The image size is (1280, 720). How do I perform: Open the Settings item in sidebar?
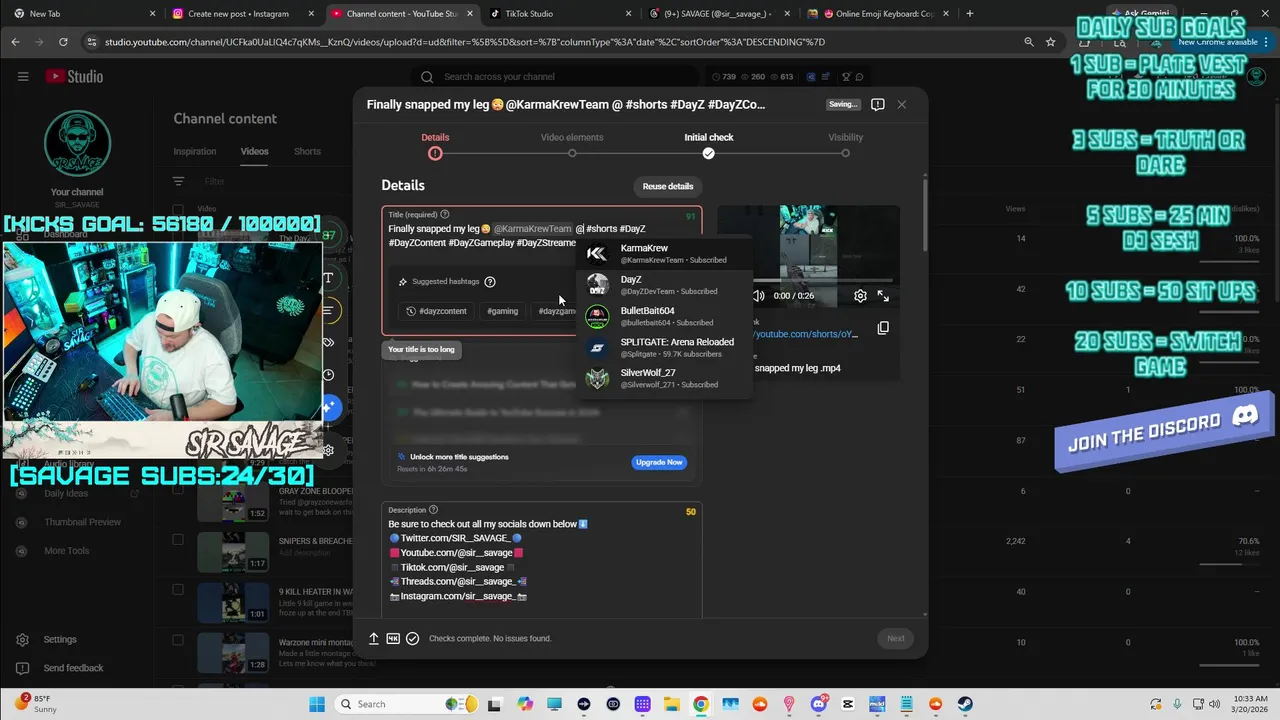coord(60,639)
